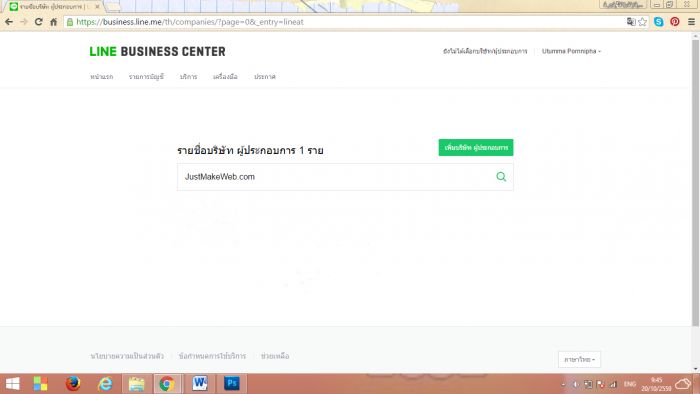Open the Skype extension icon

(x=658, y=21)
